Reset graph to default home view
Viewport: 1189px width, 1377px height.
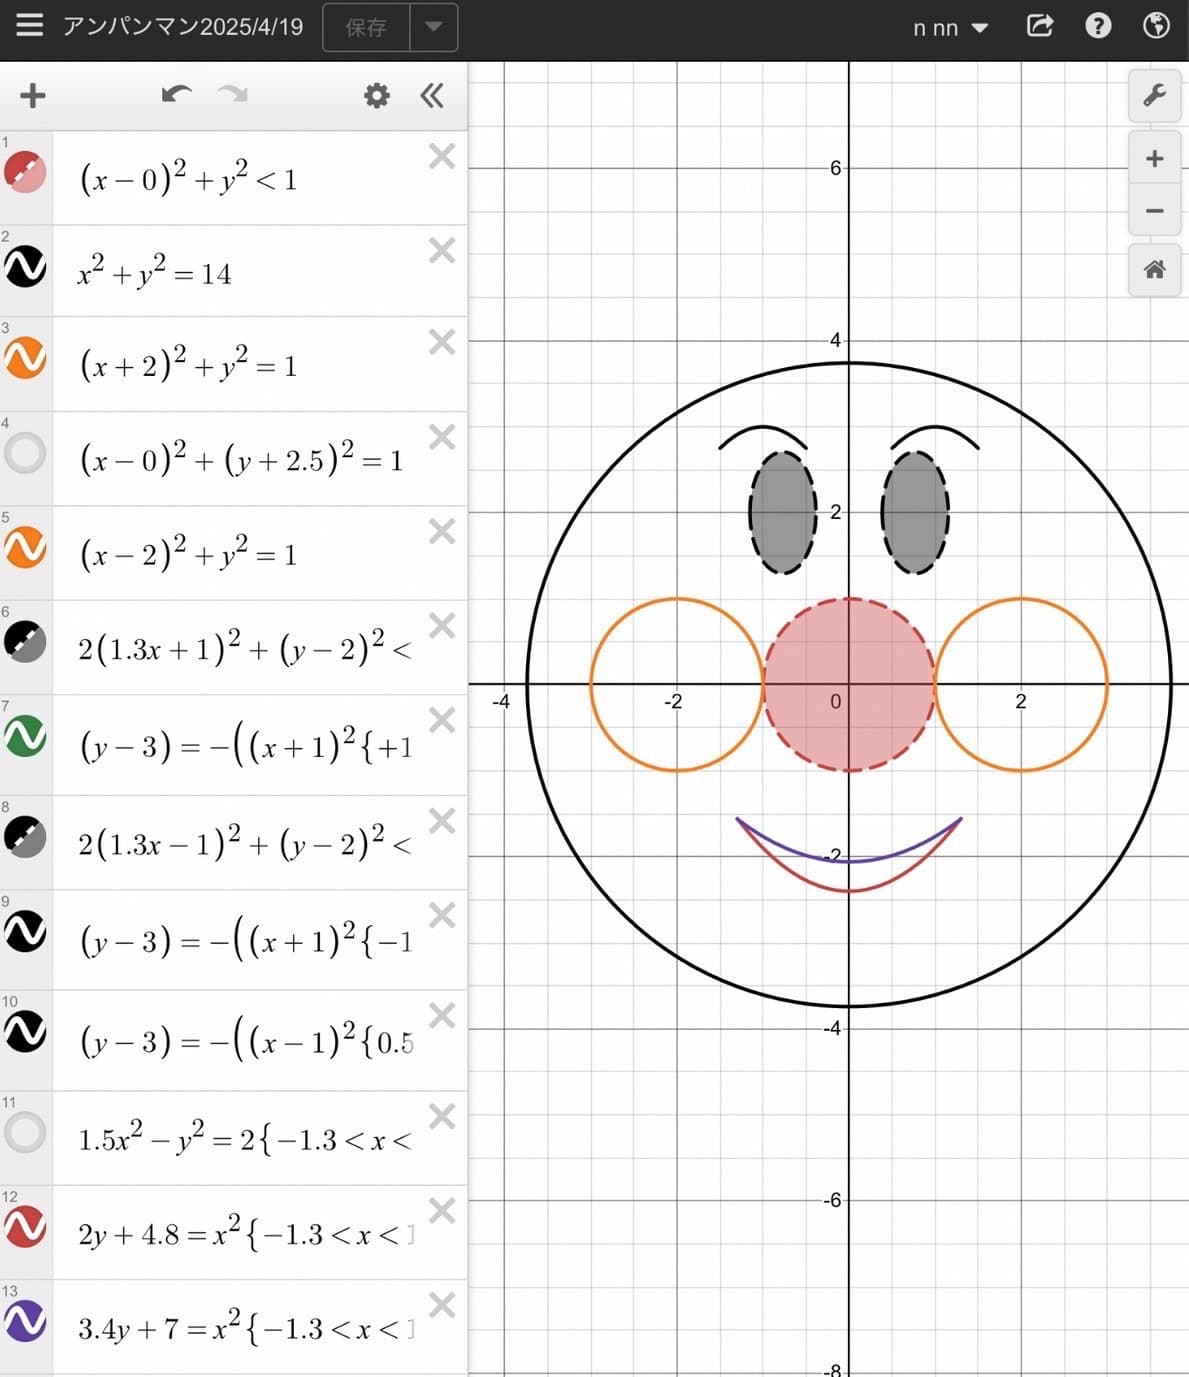1154,269
